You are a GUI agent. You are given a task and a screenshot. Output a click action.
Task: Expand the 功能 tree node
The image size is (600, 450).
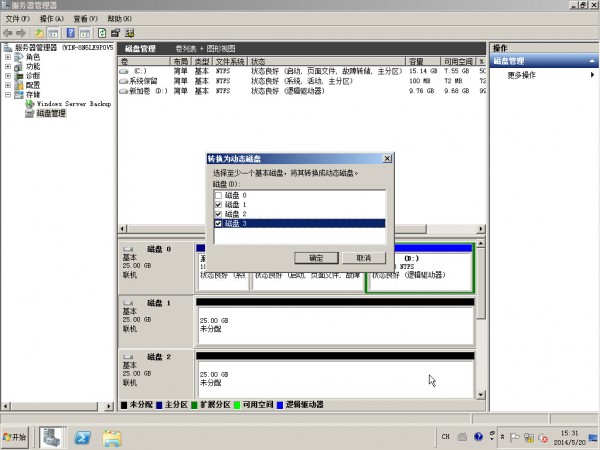click(x=8, y=66)
